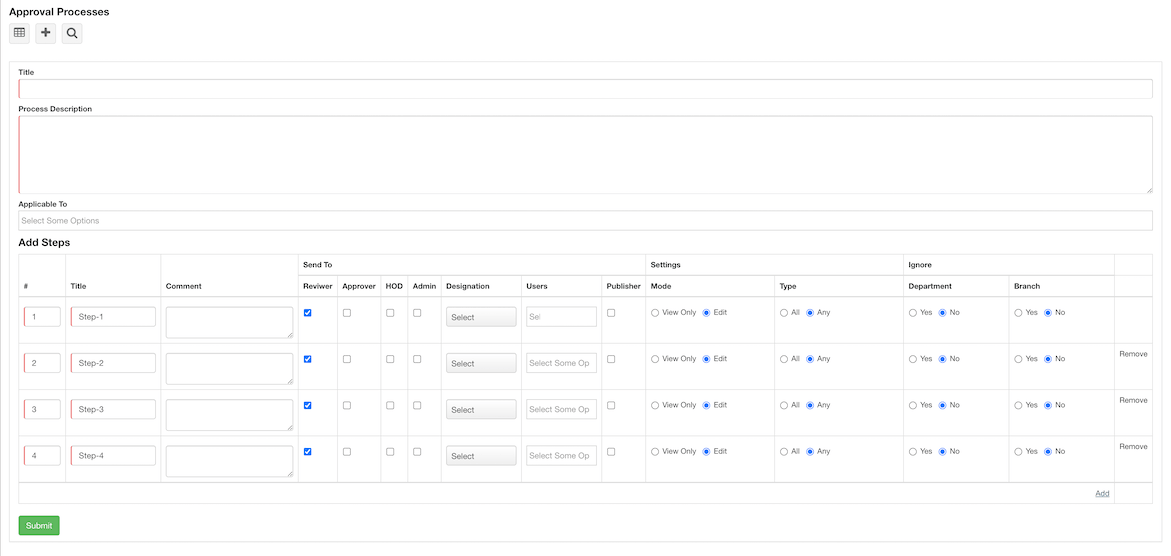Screen dimensions: 1171x556
Task: Check Approver checkbox in Step-1 row
Action: coord(347,313)
